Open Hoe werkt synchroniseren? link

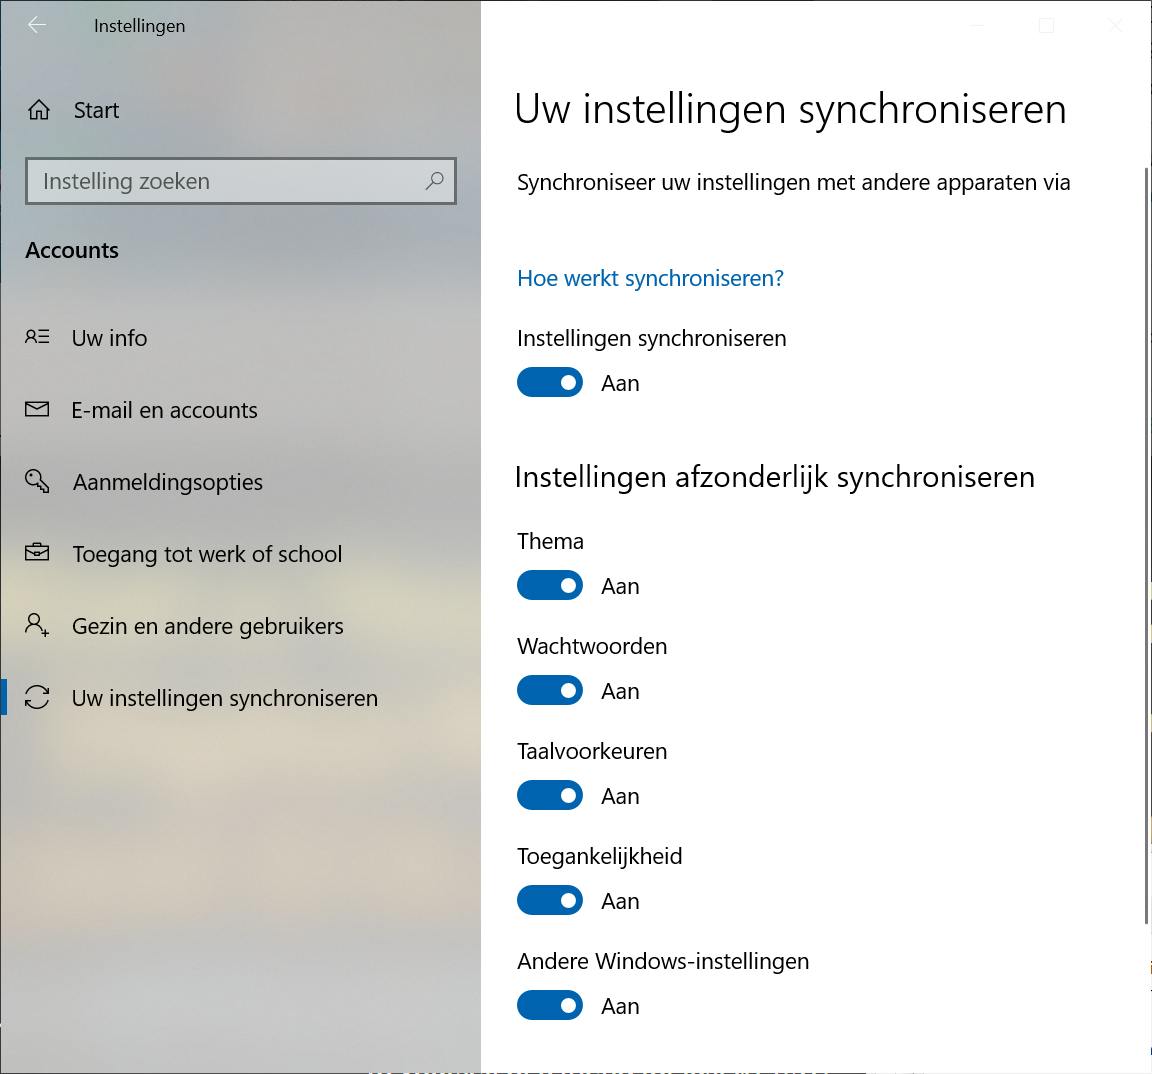(x=650, y=278)
